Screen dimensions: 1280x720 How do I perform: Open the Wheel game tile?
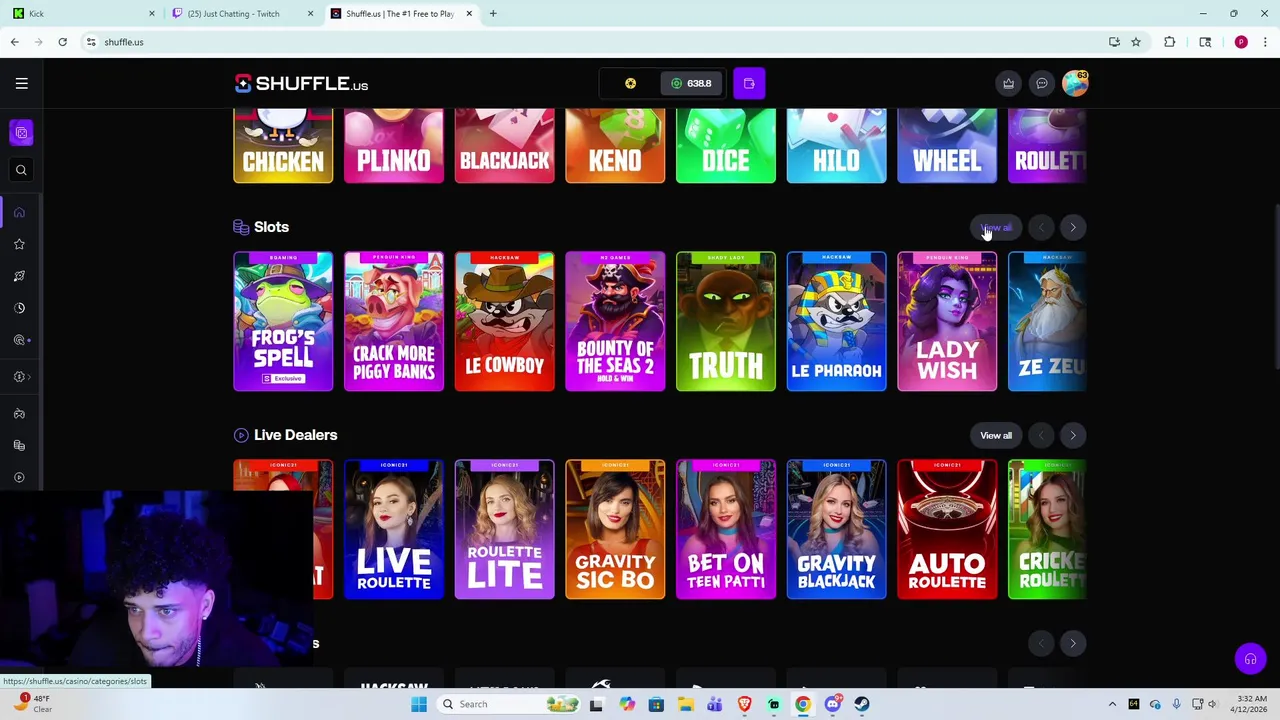pos(947,146)
